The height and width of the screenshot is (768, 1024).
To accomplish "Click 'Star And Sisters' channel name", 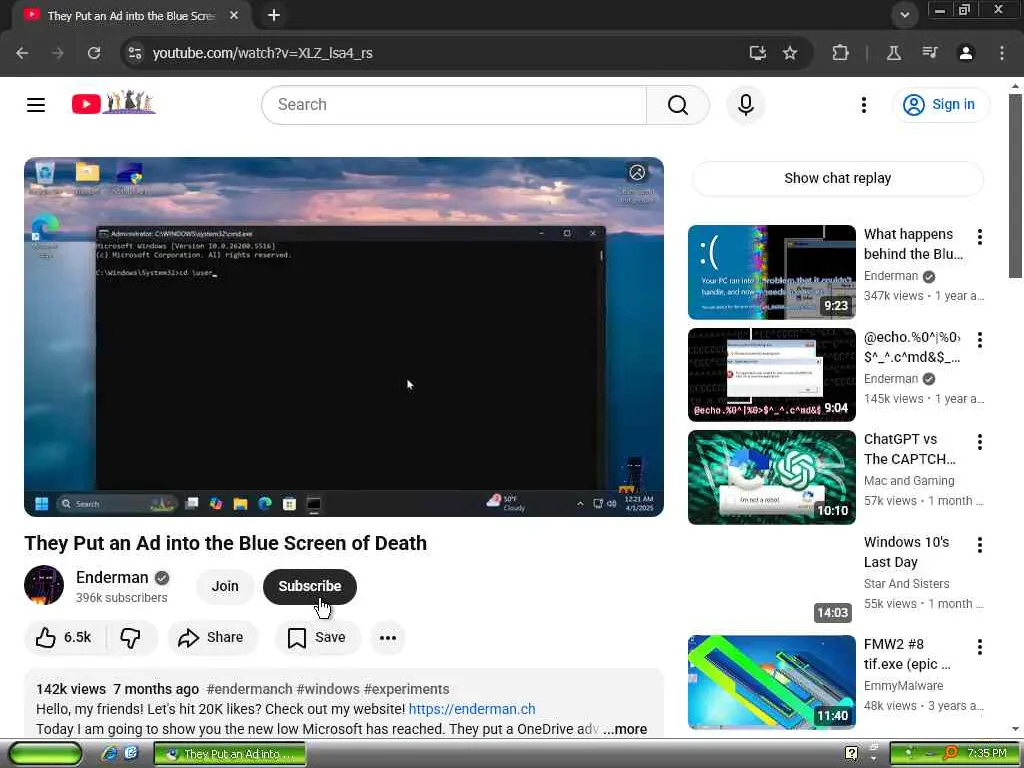I will 906,584.
